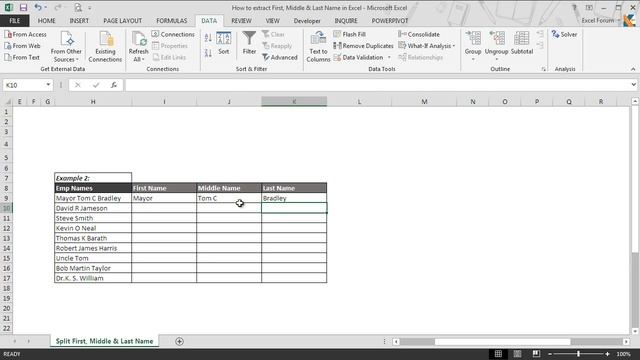The width and height of the screenshot is (640, 360).
Task: Click the From Web icon
Action: click(8, 46)
